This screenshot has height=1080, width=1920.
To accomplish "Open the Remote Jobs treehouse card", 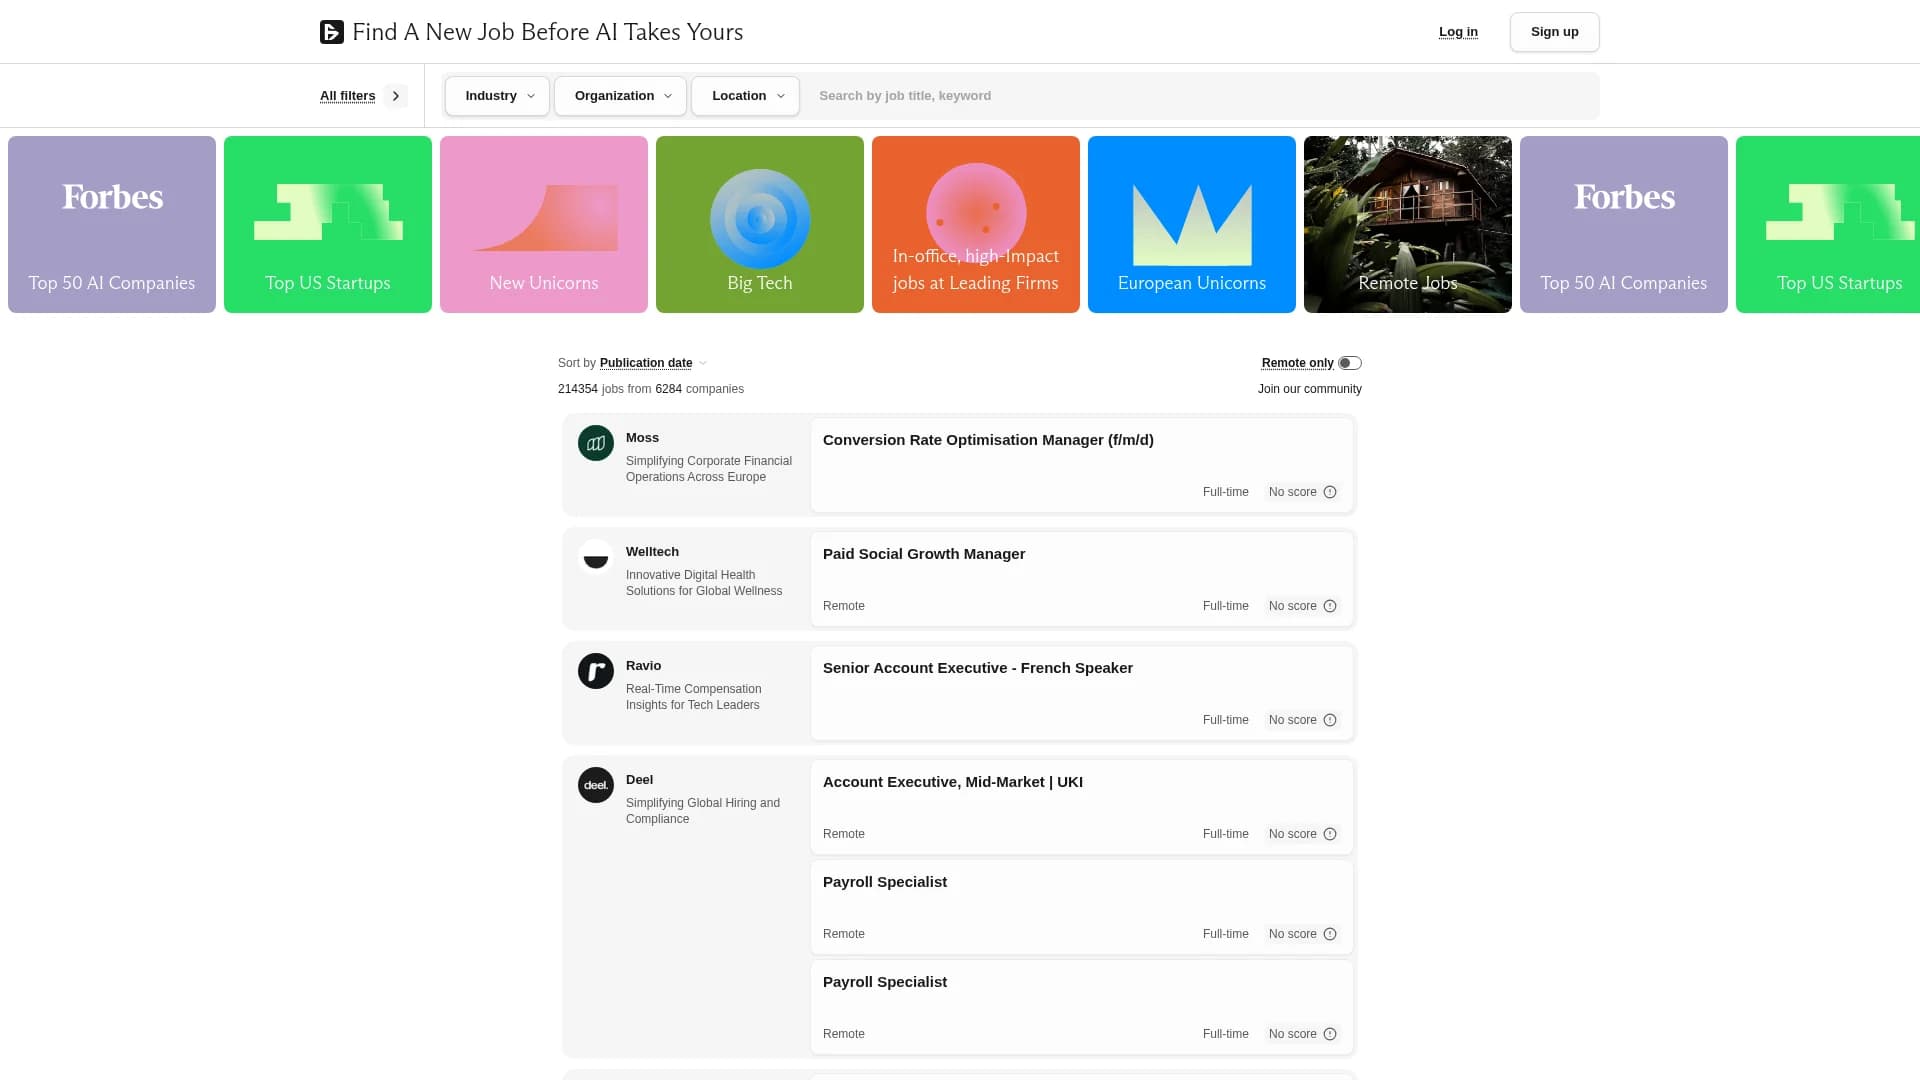I will (x=1408, y=225).
